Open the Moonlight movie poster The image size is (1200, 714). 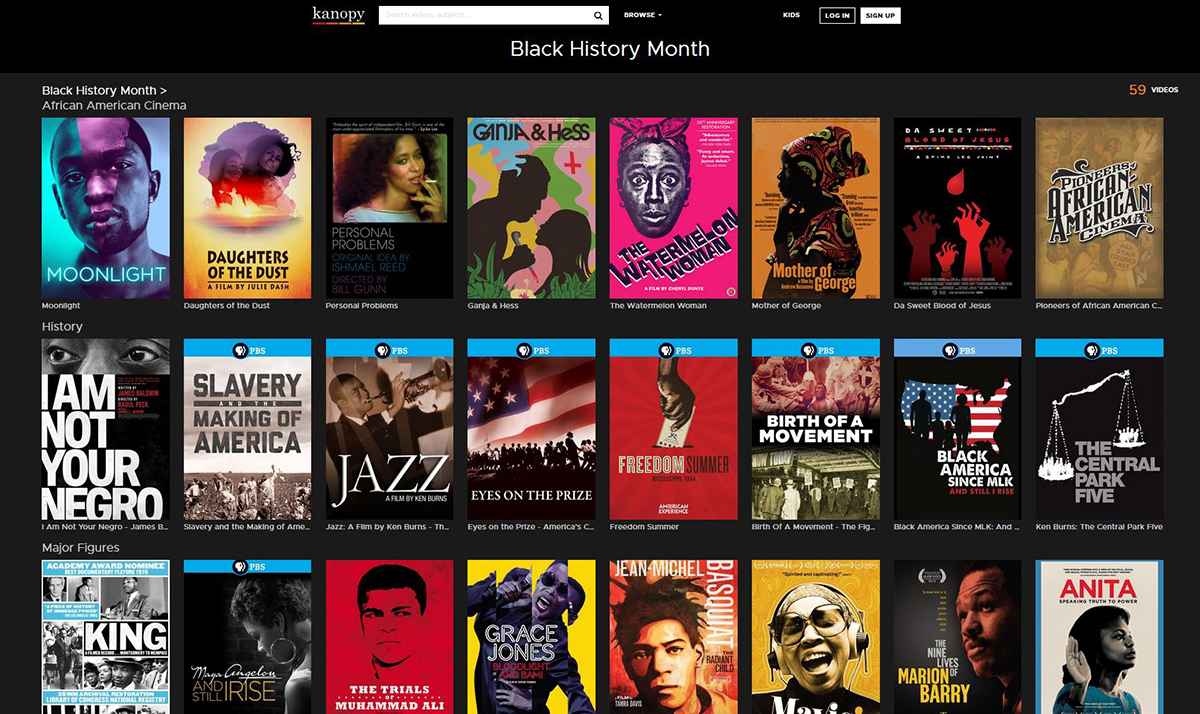click(106, 208)
